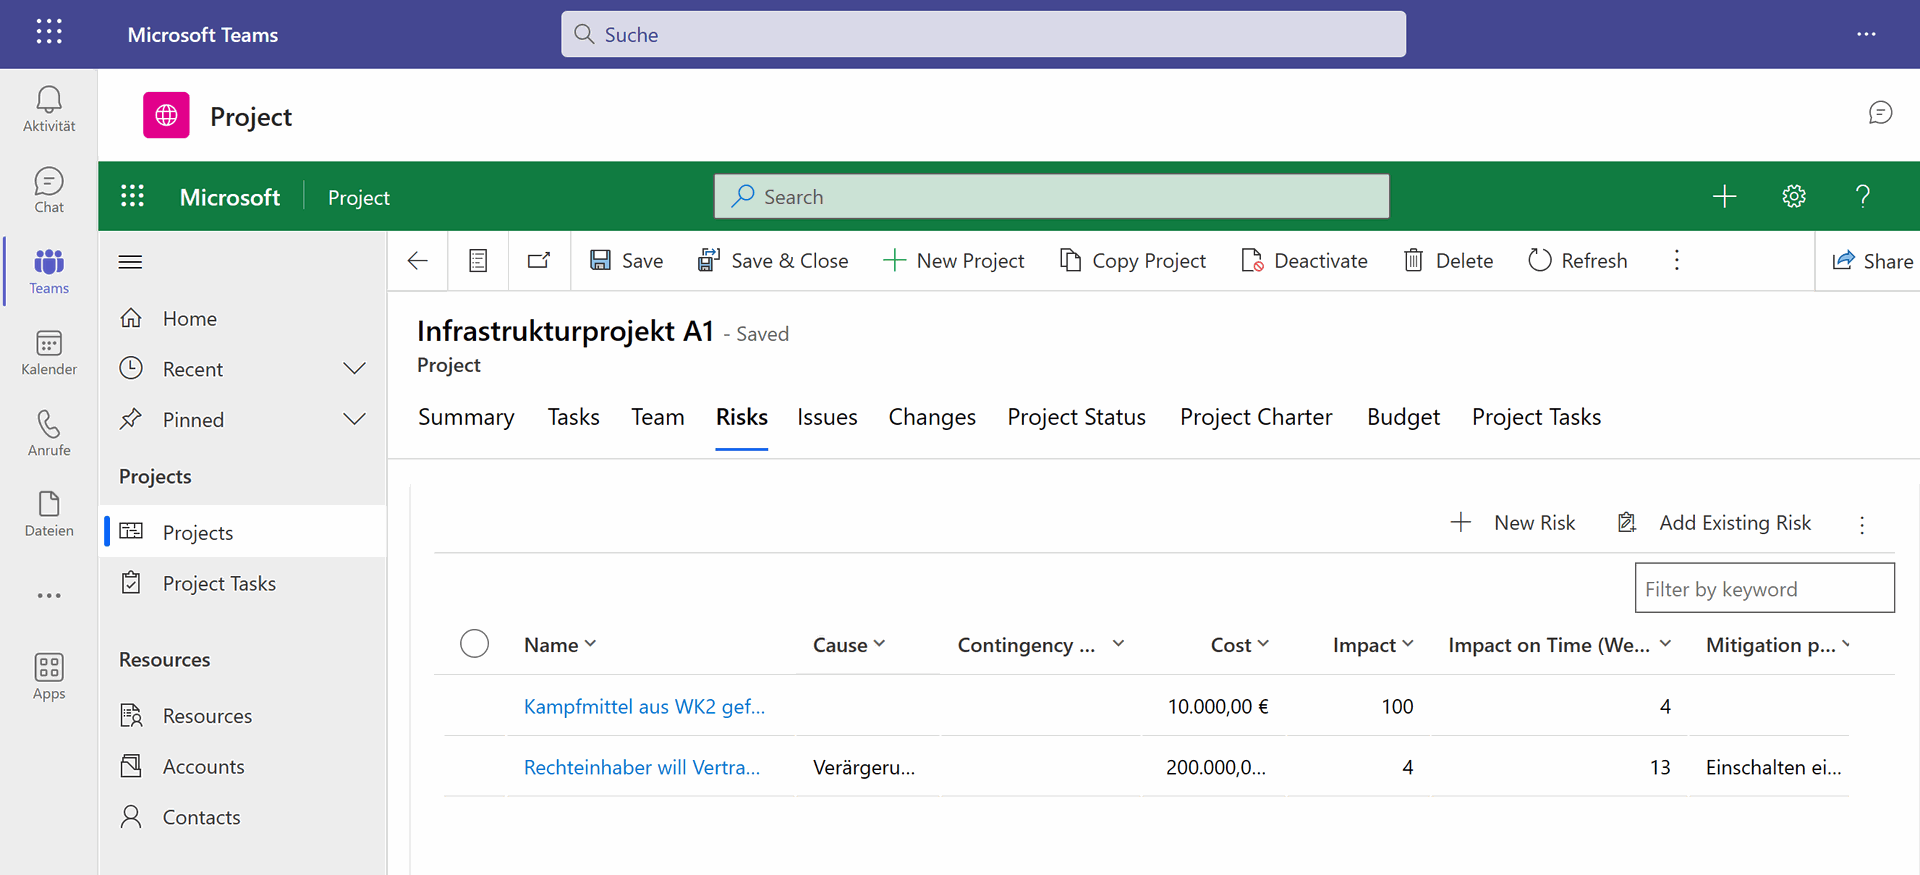
Task: Switch to the Issues tab
Action: (x=827, y=417)
